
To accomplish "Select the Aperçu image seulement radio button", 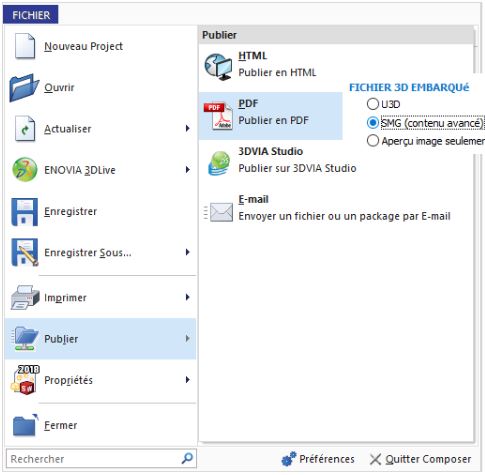I will pyautogui.click(x=373, y=141).
